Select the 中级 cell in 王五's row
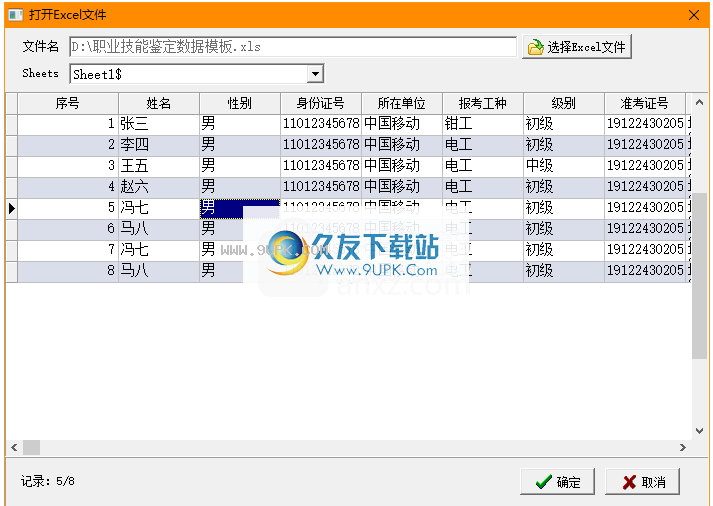The width and height of the screenshot is (713, 506). coord(563,166)
